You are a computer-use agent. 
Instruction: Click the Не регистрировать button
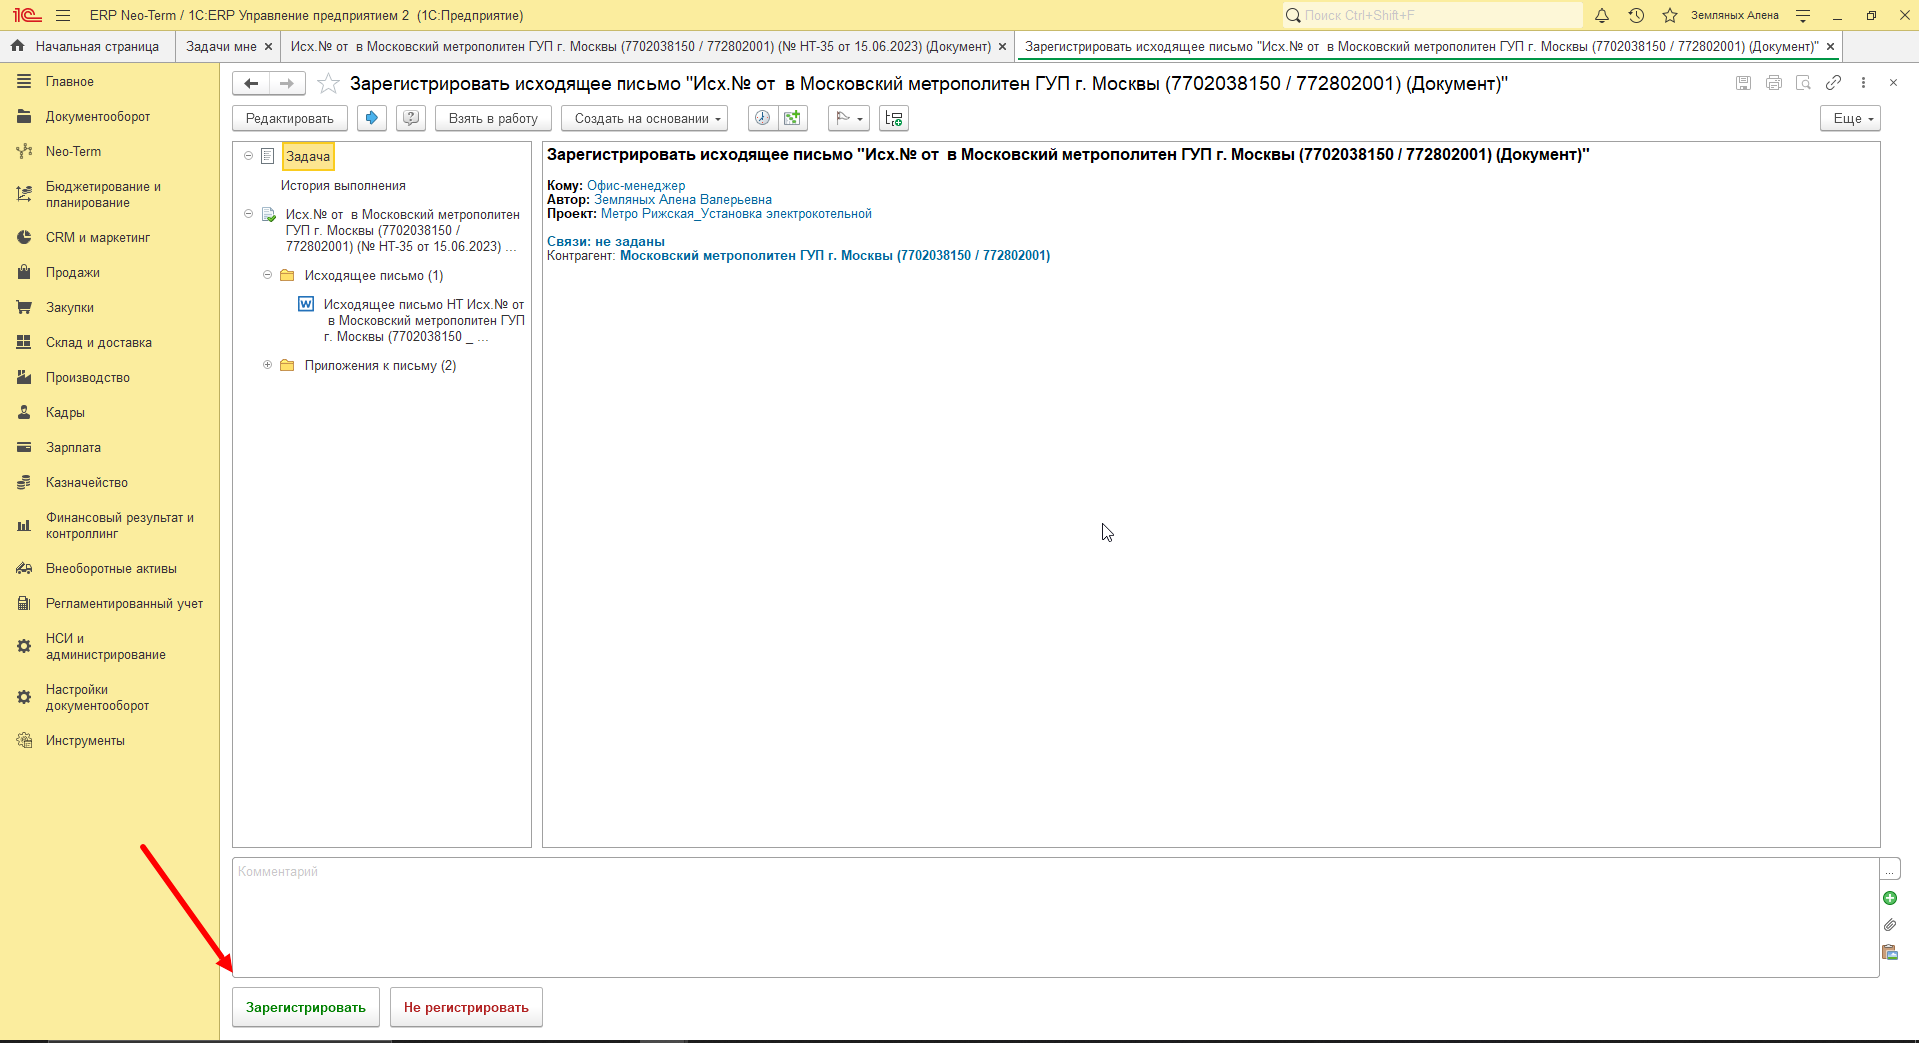(x=466, y=1007)
